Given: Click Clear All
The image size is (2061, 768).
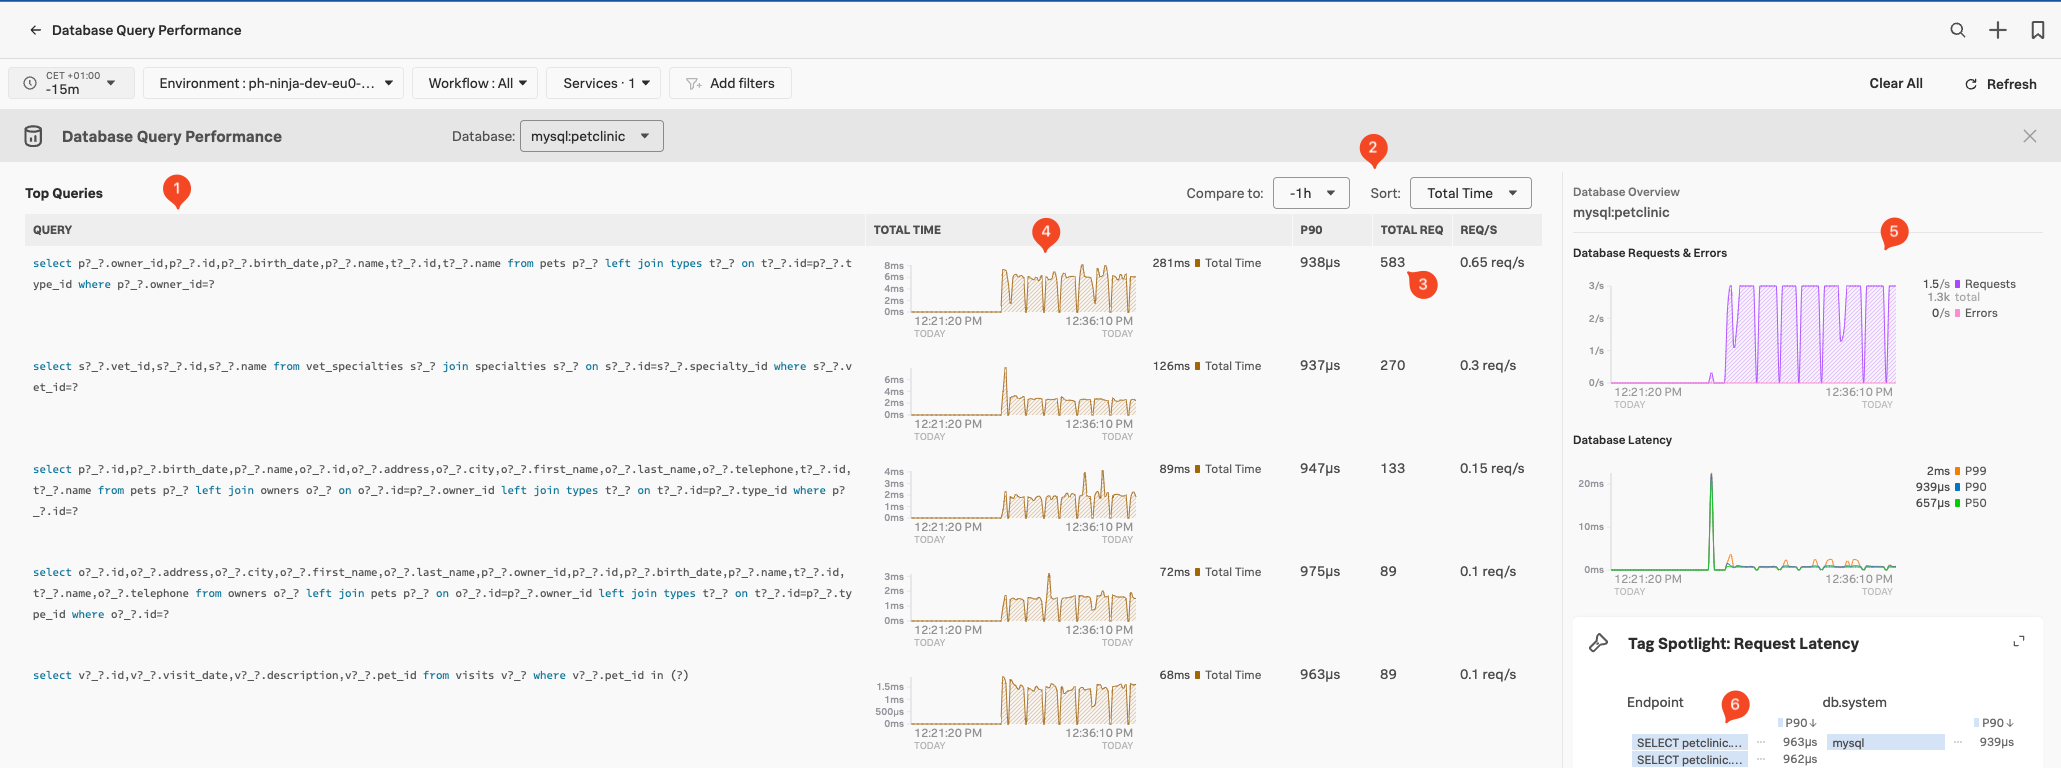Looking at the screenshot, I should pos(1896,83).
